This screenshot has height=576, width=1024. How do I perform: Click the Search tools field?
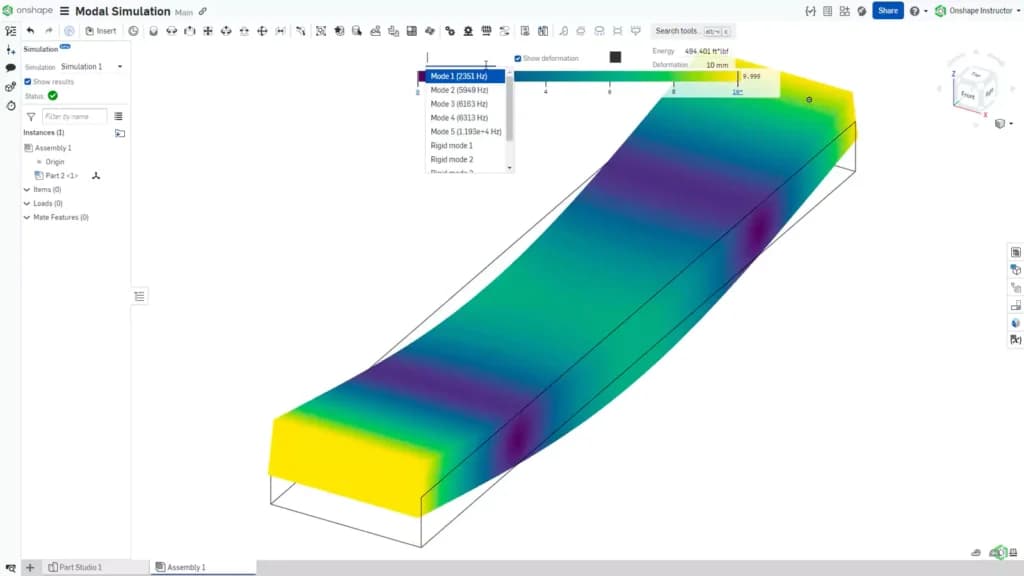point(692,31)
